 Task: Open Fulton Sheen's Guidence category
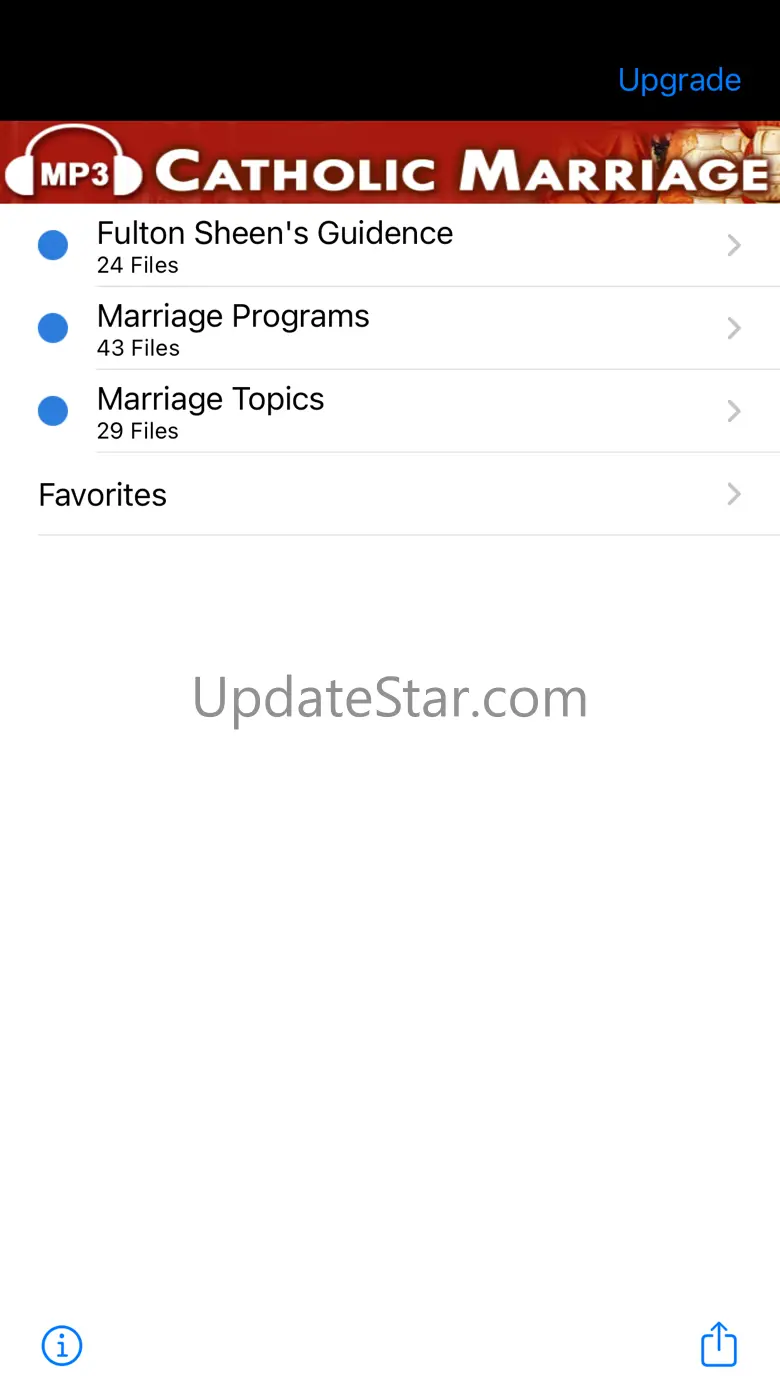click(x=390, y=245)
